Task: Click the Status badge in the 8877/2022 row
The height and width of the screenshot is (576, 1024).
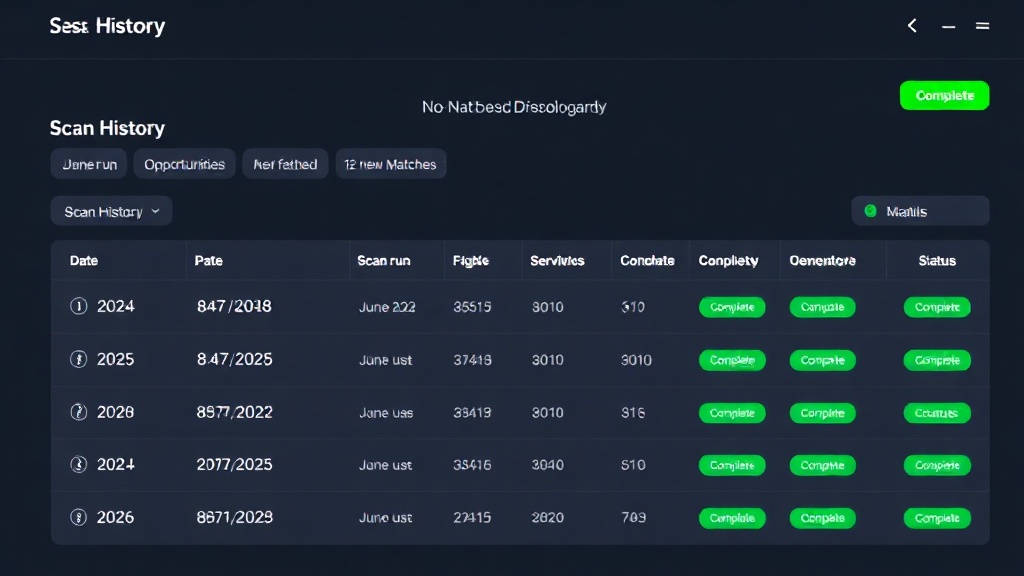Action: click(937, 413)
